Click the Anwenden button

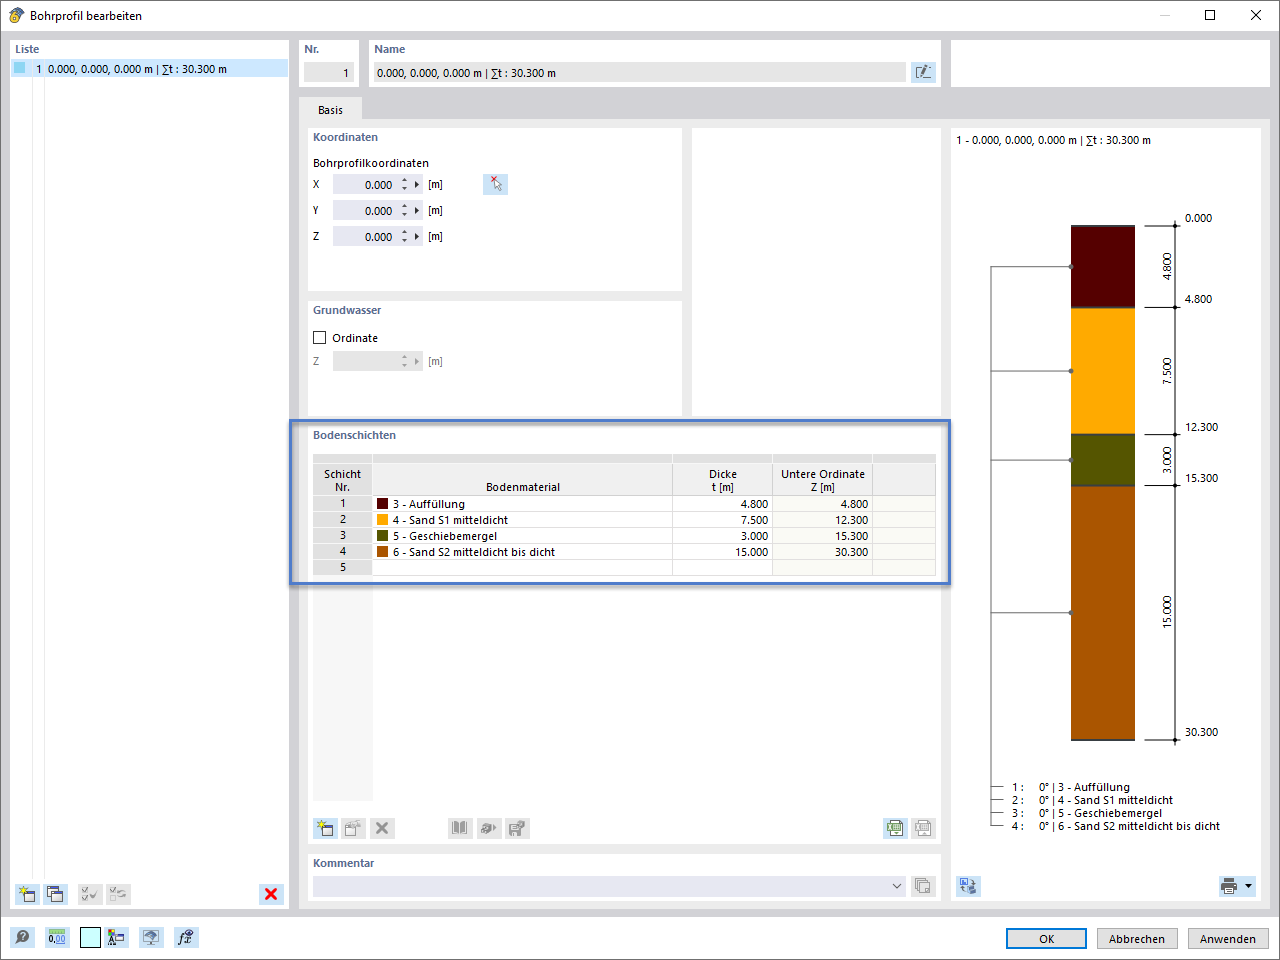coord(1228,939)
